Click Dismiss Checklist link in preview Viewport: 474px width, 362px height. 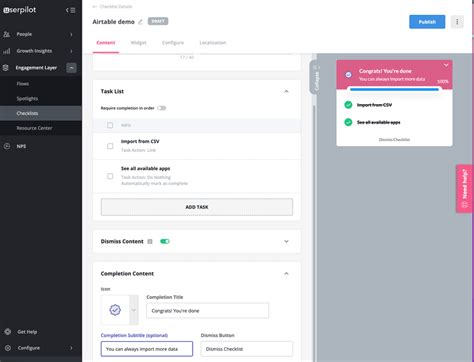tap(394, 140)
